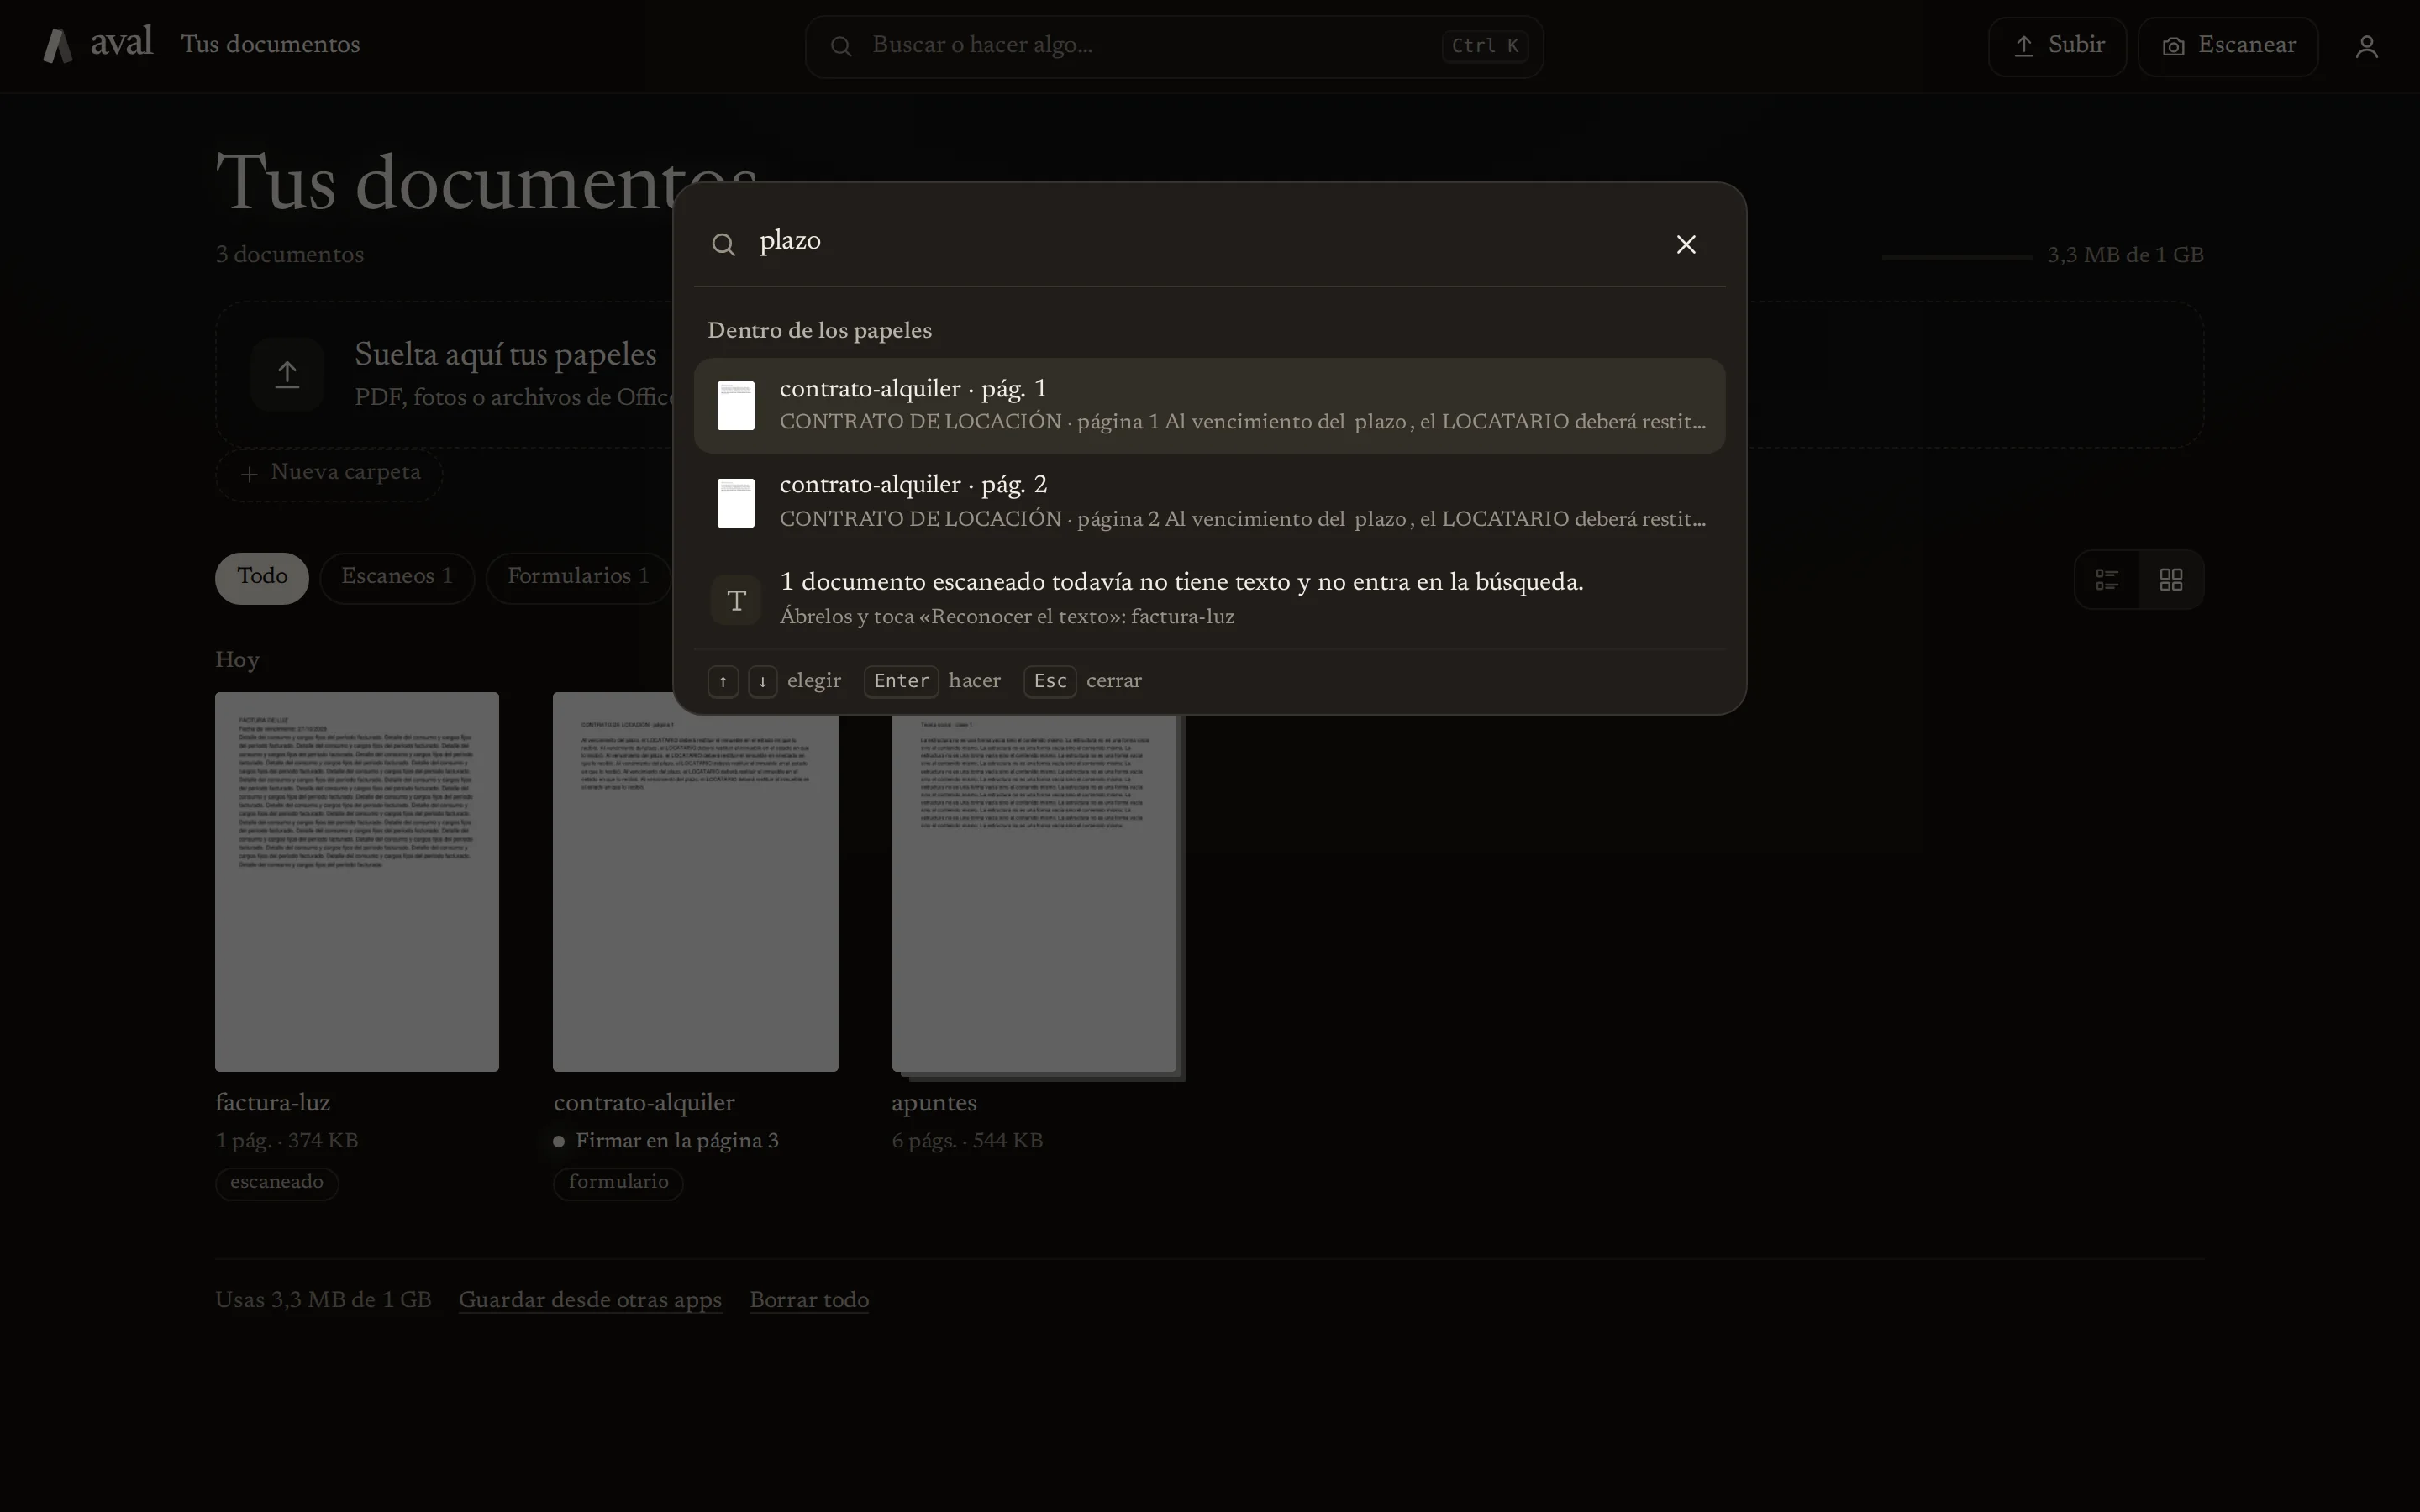Select the Escaneos filter tab

[397, 578]
